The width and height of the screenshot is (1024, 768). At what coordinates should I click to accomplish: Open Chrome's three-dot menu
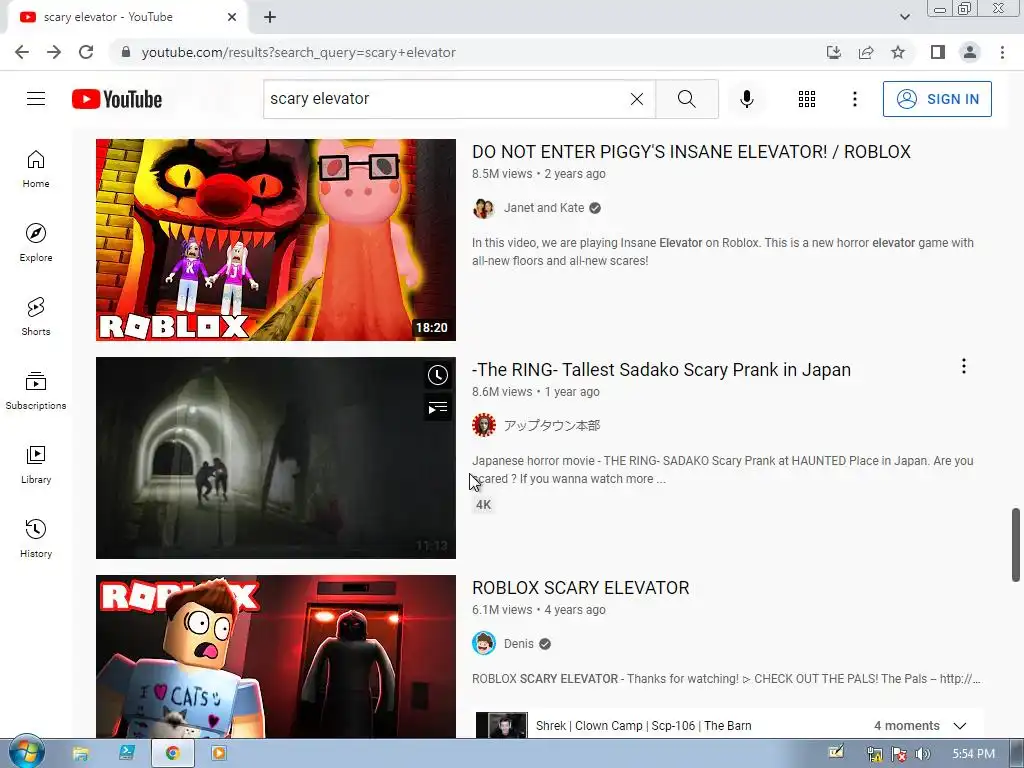coord(1002,52)
